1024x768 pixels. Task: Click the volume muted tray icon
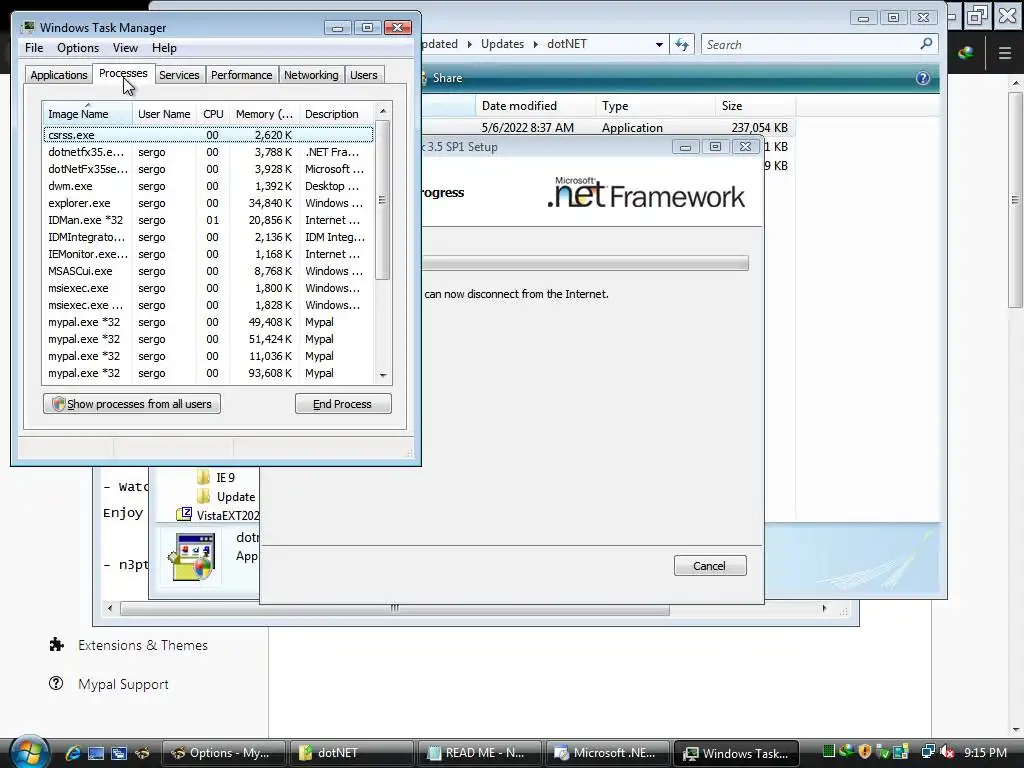click(x=948, y=752)
